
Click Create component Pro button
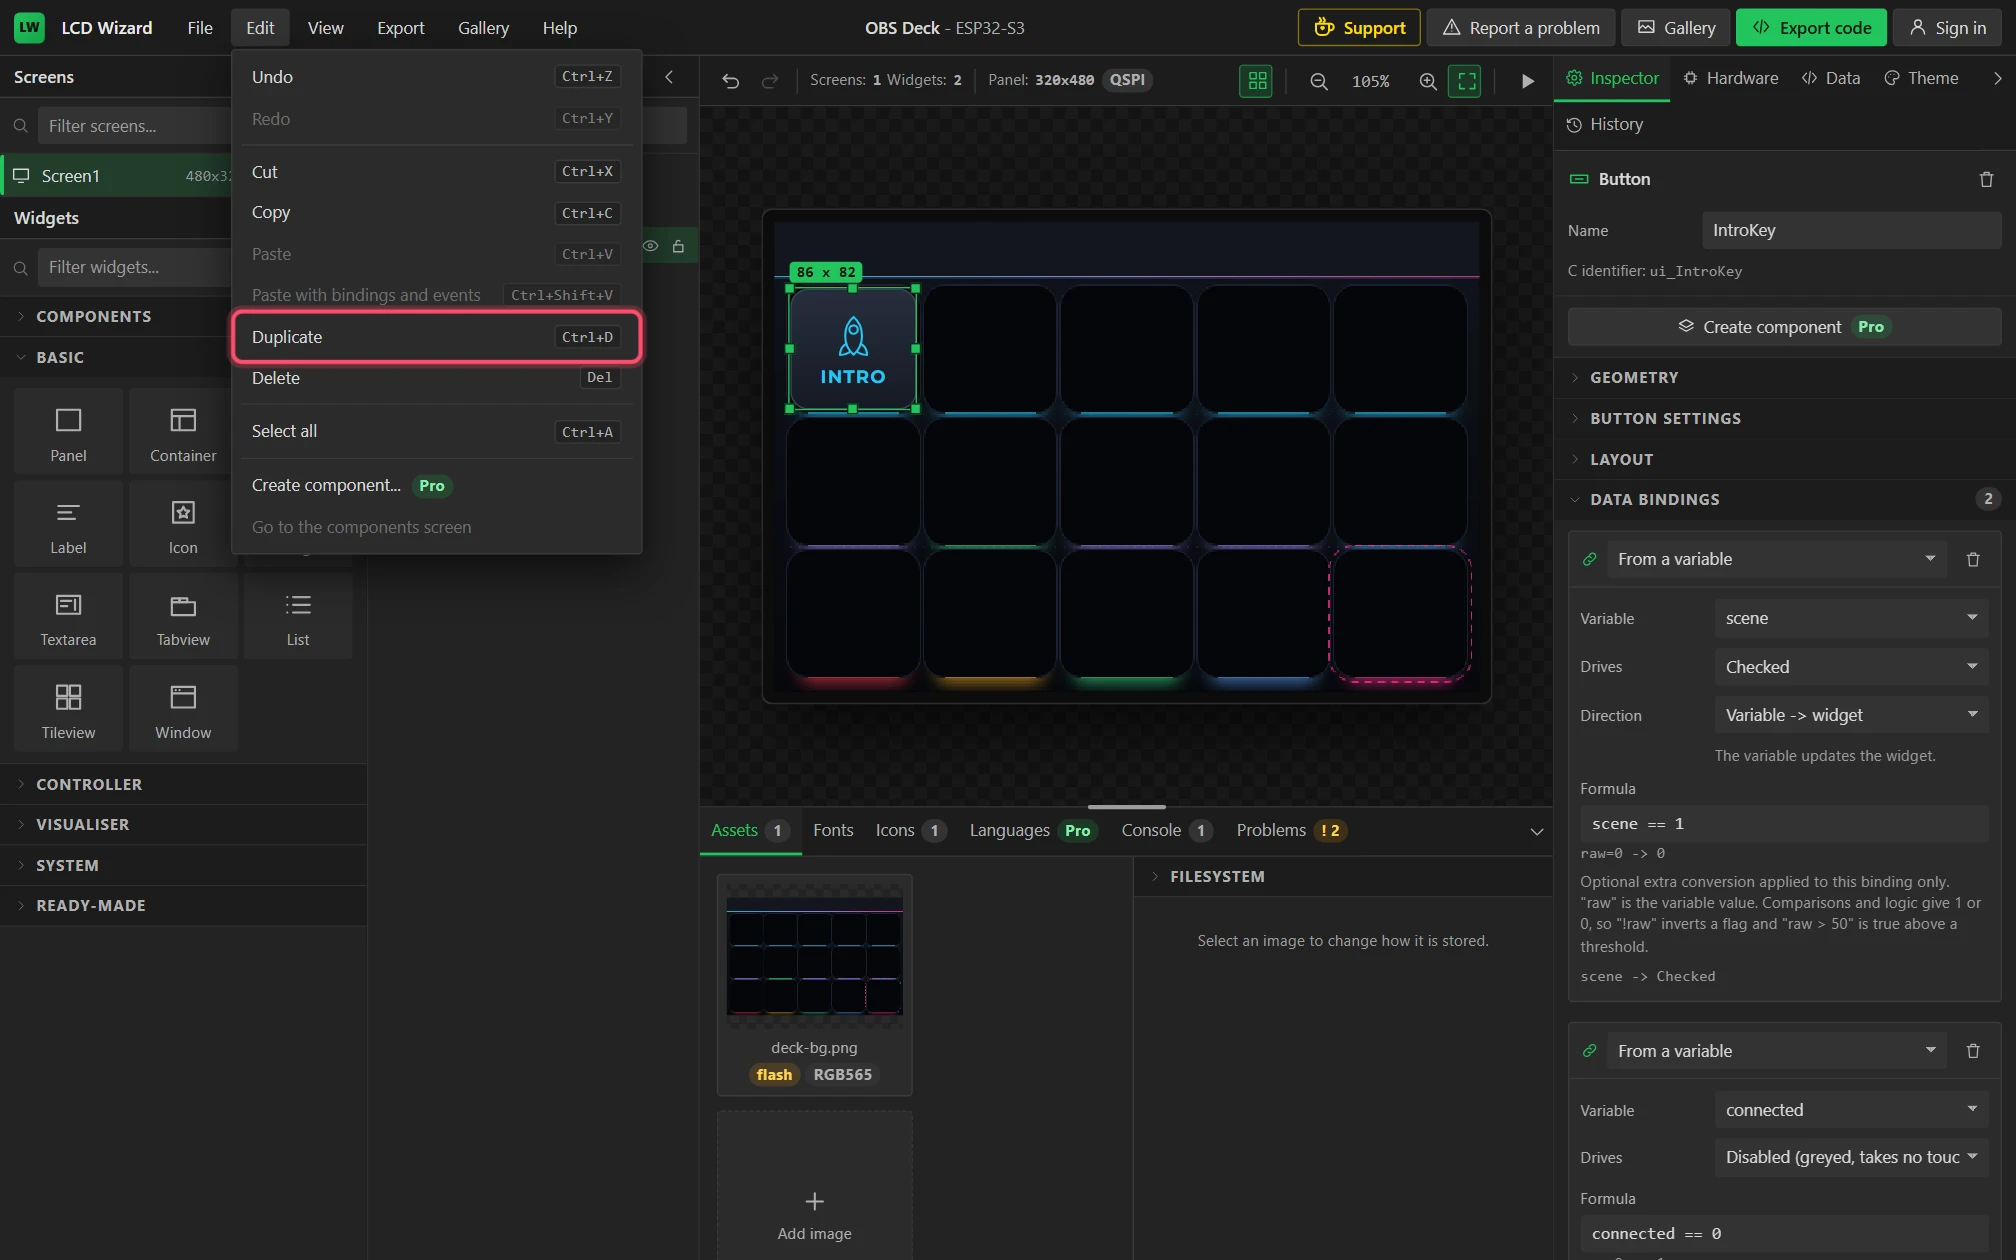(x=1784, y=327)
